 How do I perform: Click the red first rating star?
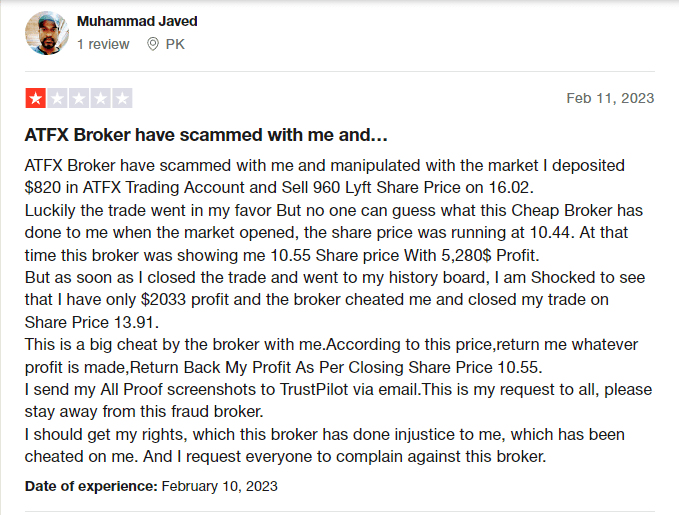pos(36,98)
